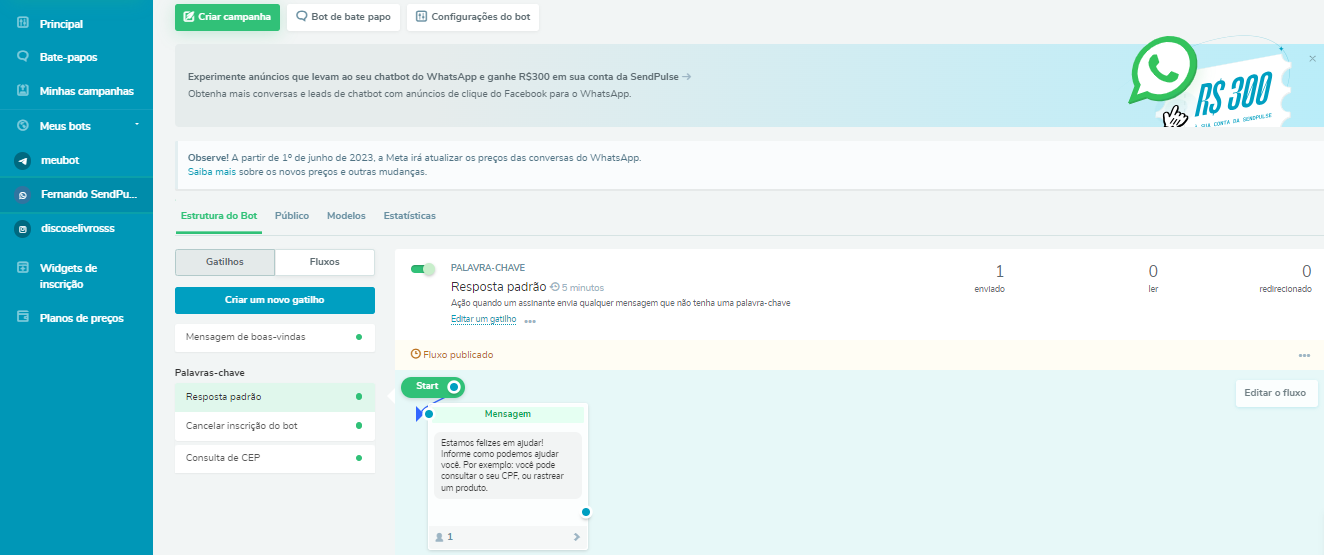Expand the Meus bots arrow
1324x555 pixels.
click(x=137, y=125)
